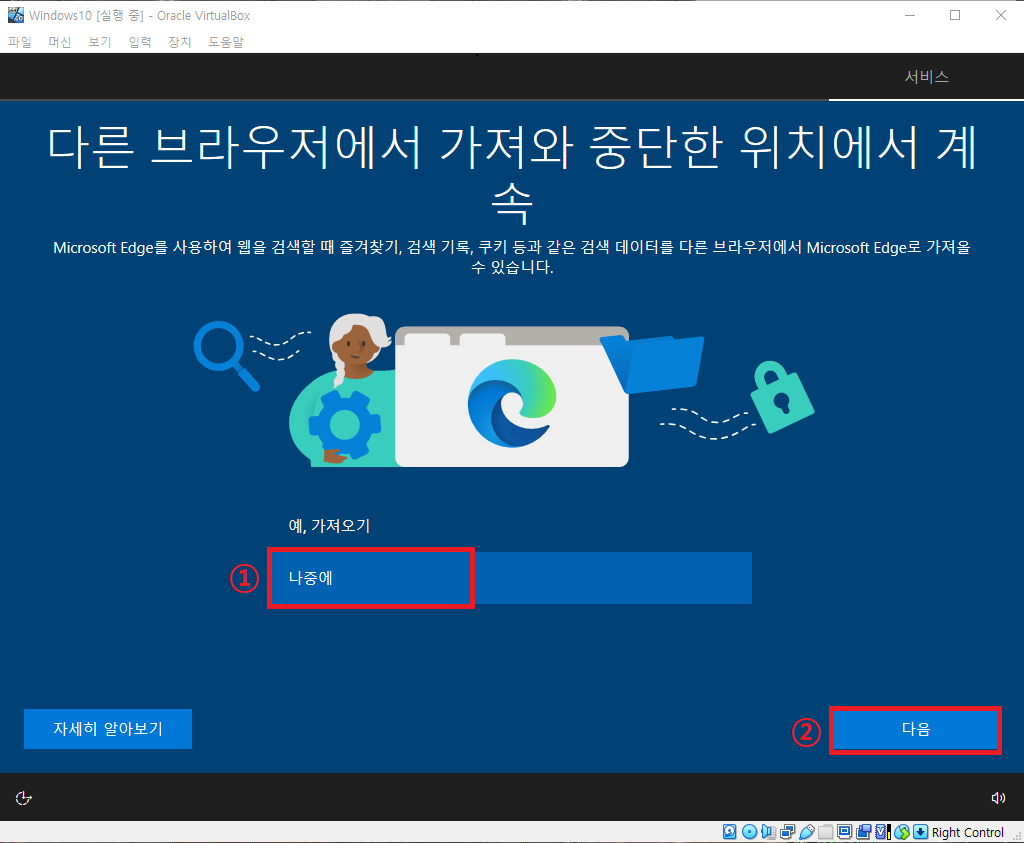The width and height of the screenshot is (1024, 843).
Task: Click the 자세히 알아보기 button
Action: pyautogui.click(x=108, y=729)
